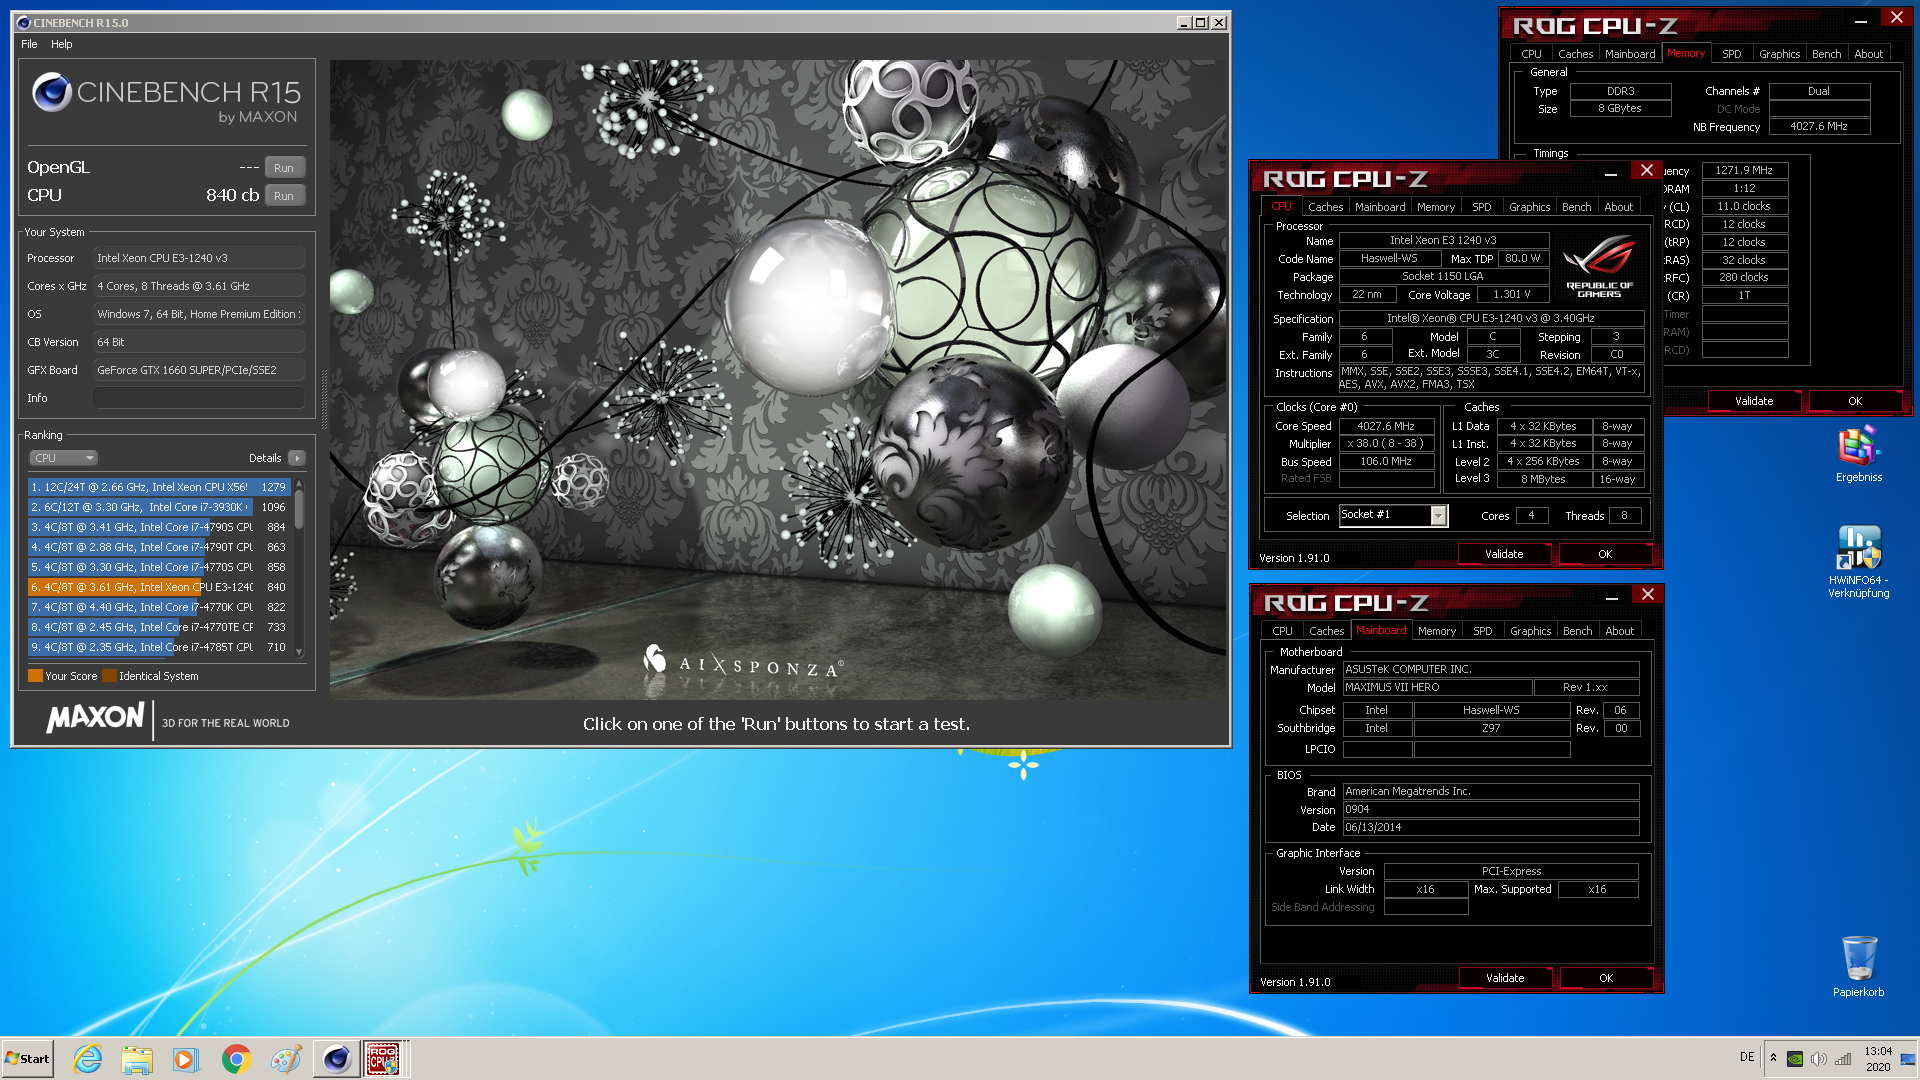1920x1080 pixels.
Task: Run the CPU benchmark test
Action: [284, 196]
